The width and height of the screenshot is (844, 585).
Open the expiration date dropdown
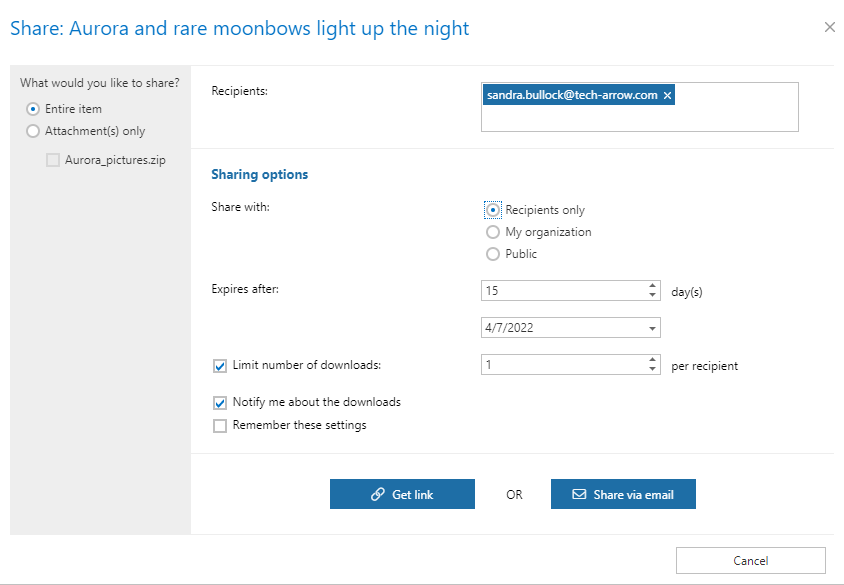pos(652,328)
